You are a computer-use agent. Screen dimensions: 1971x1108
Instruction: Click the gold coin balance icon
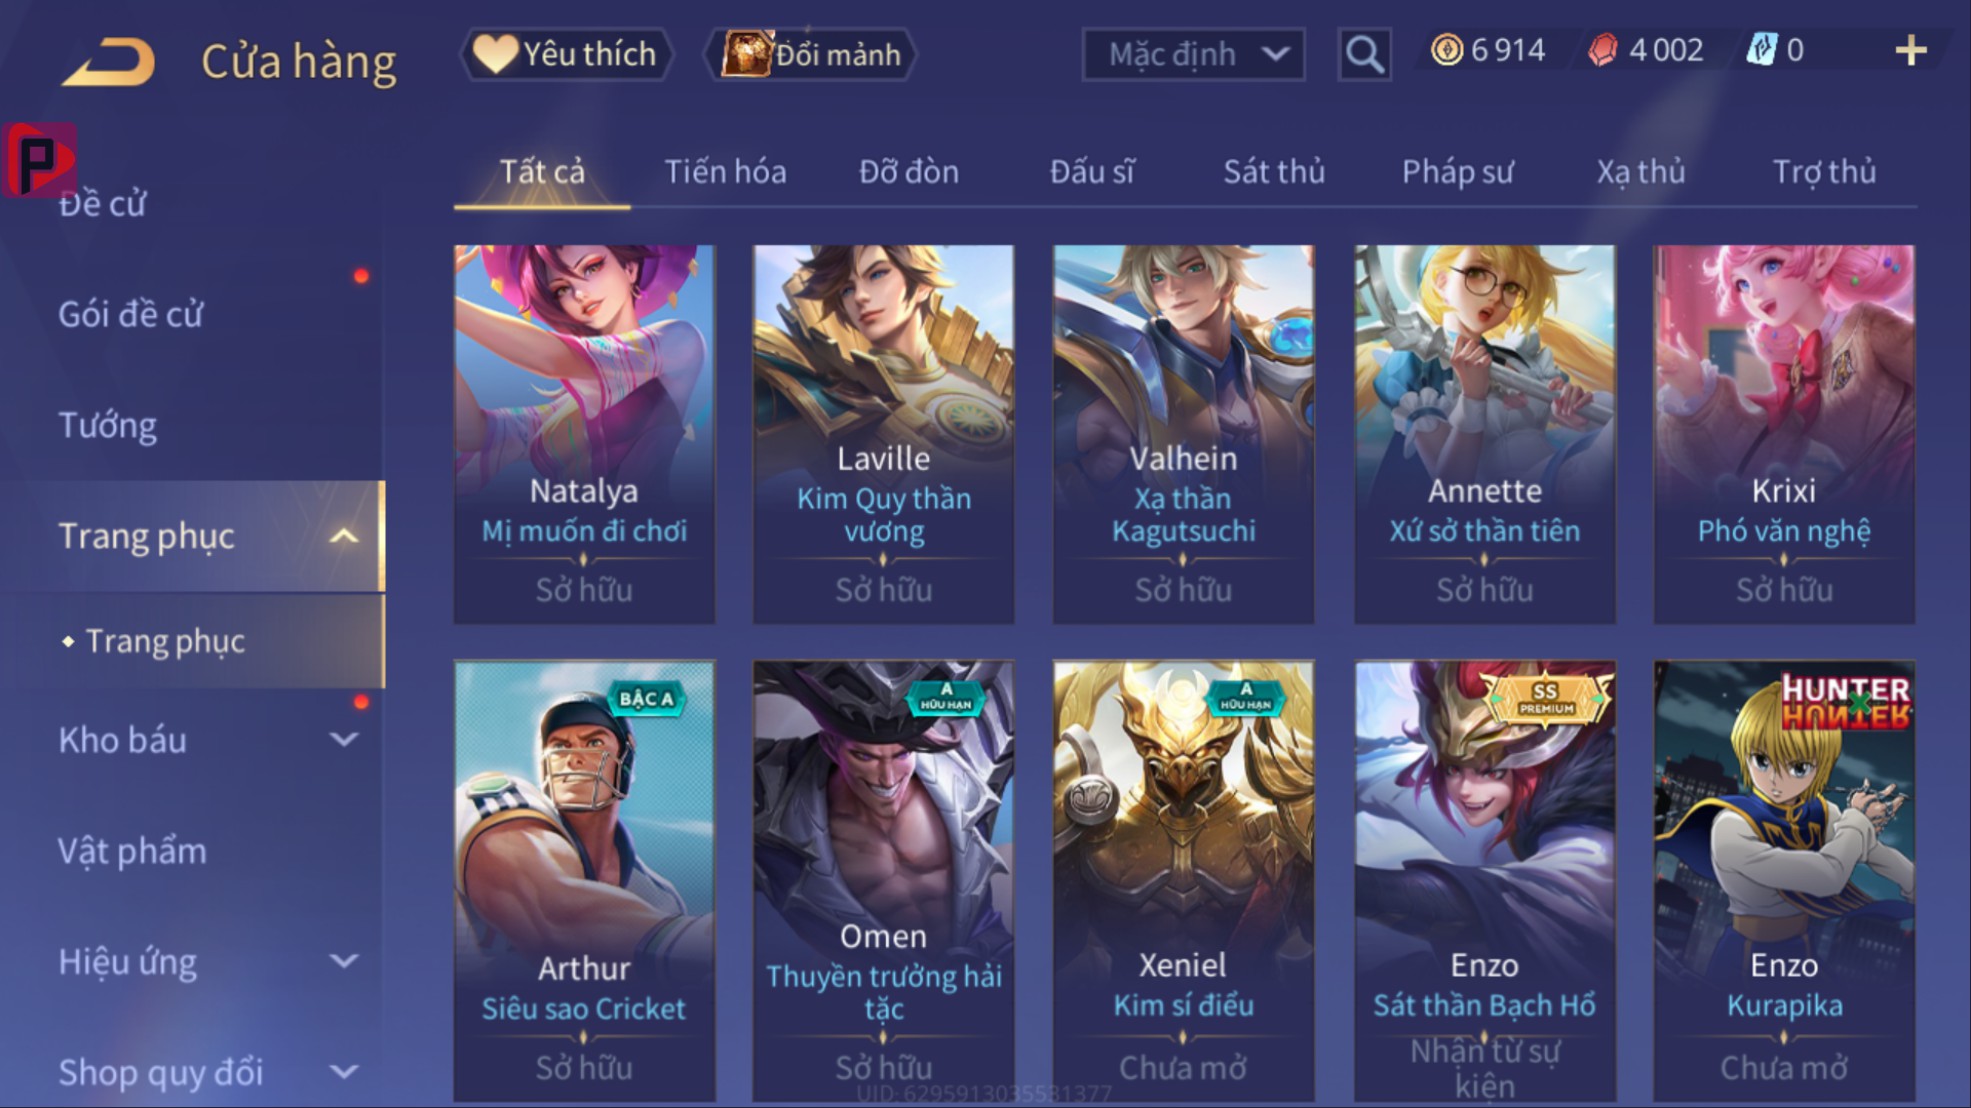tap(1446, 50)
